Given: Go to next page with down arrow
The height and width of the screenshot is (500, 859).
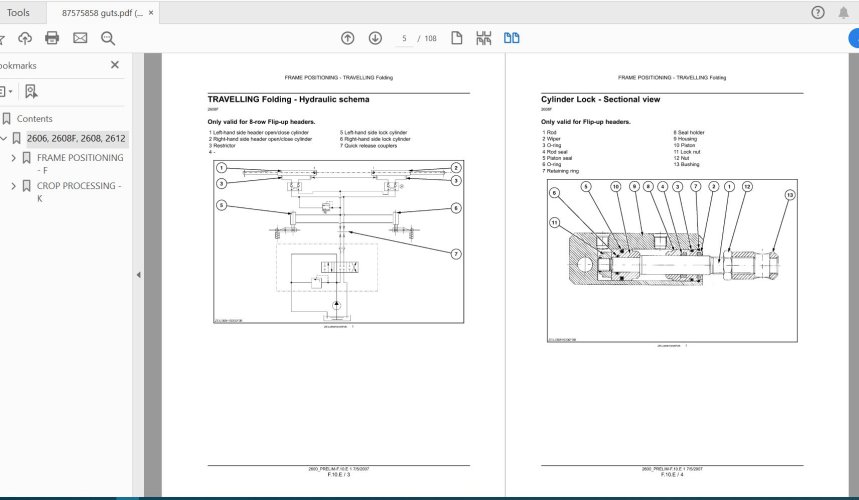Looking at the screenshot, I should point(375,38).
